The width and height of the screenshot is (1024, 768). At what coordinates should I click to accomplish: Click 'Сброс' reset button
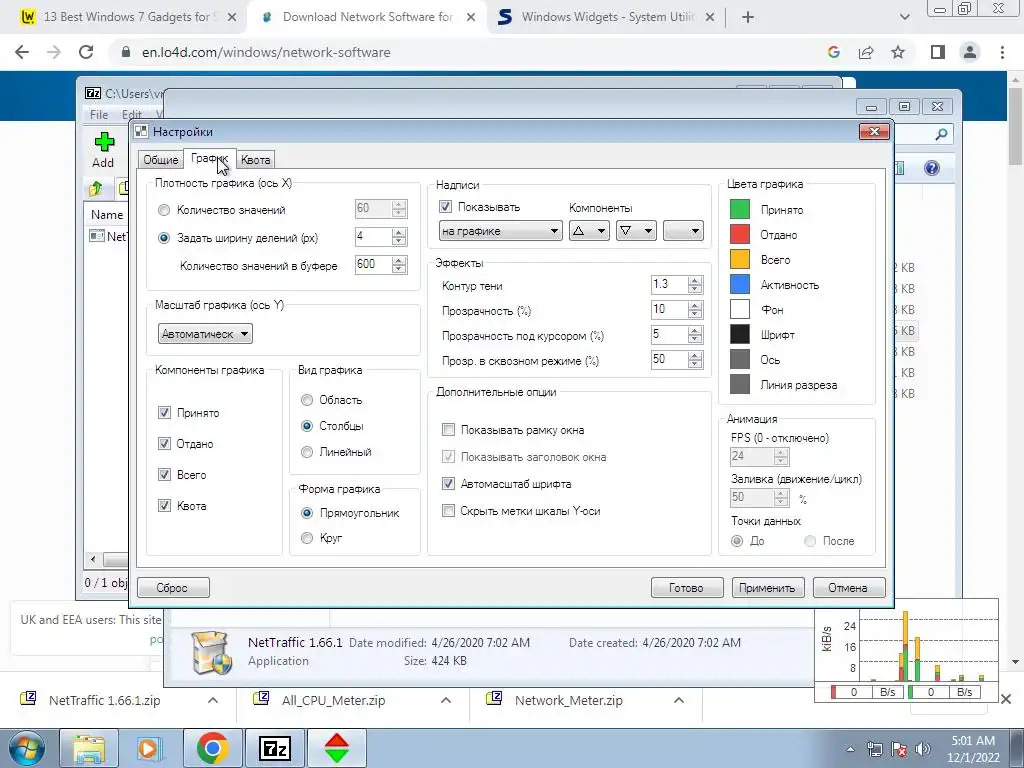click(173, 587)
